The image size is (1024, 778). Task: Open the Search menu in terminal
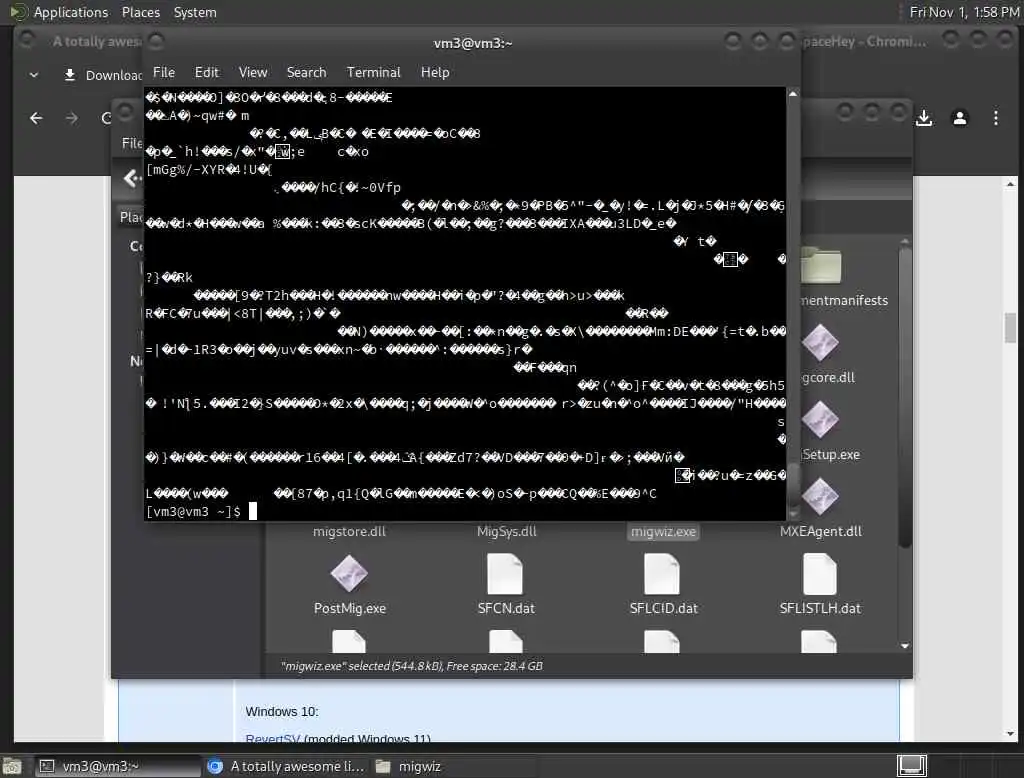click(306, 73)
